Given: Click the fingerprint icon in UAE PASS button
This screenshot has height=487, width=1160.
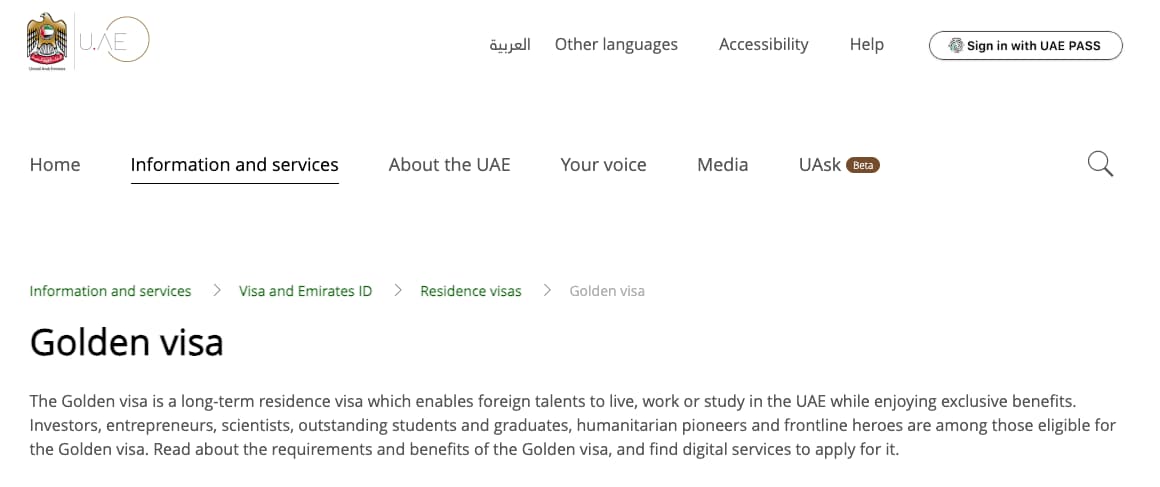Looking at the screenshot, I should (956, 45).
